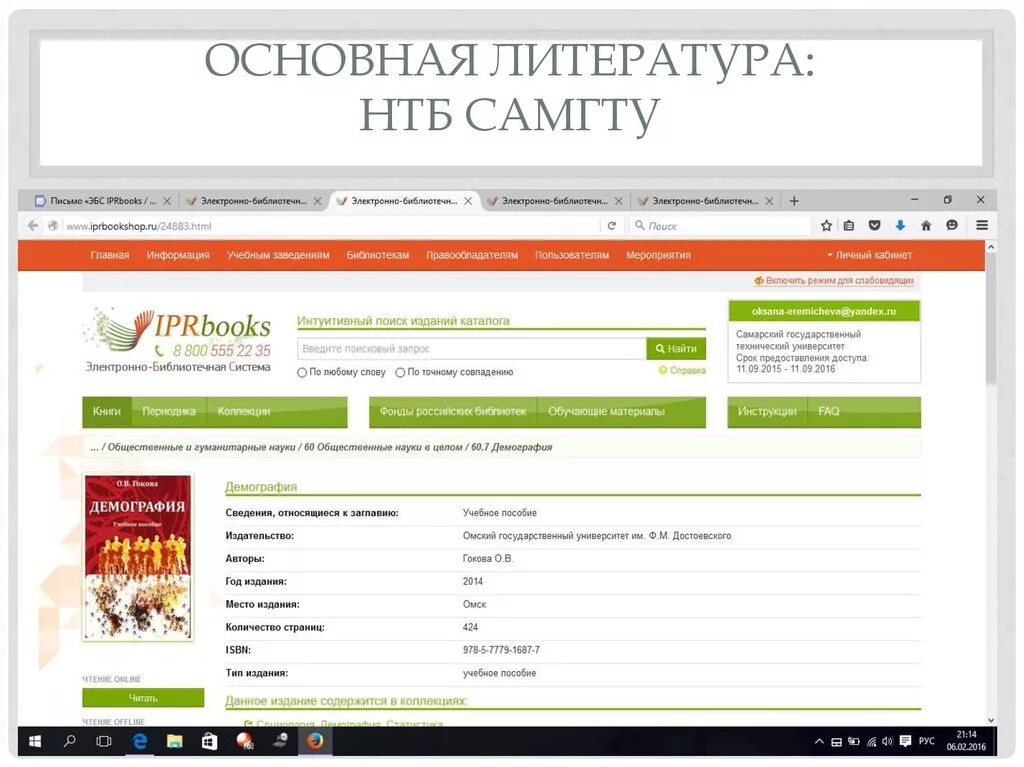1024x767 pixels.
Task: Open the network icon in system tray
Action: [x=871, y=742]
